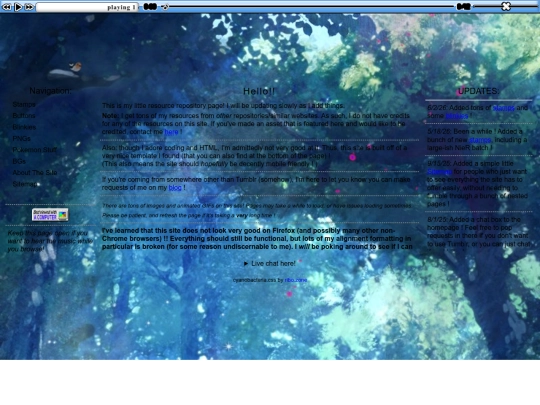
Task: Click the small bird sprite on the branch
Action: (75, 66)
